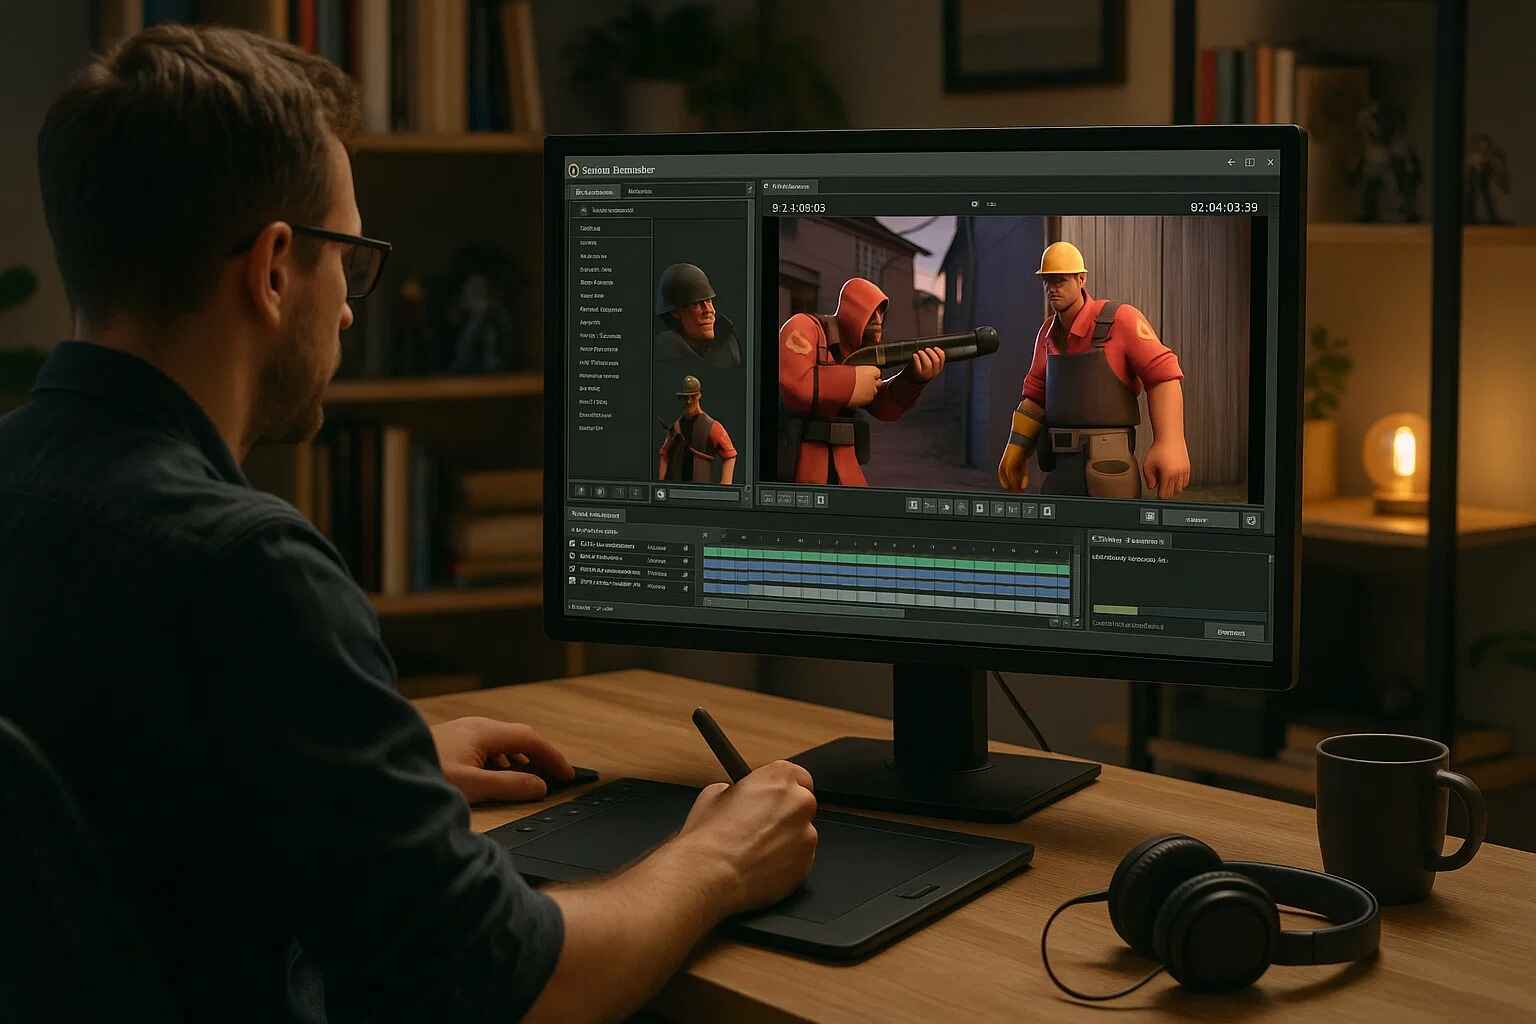The width and height of the screenshot is (1536, 1024).
Task: Click second icon in the center playback toolbar
Action: coord(930,507)
